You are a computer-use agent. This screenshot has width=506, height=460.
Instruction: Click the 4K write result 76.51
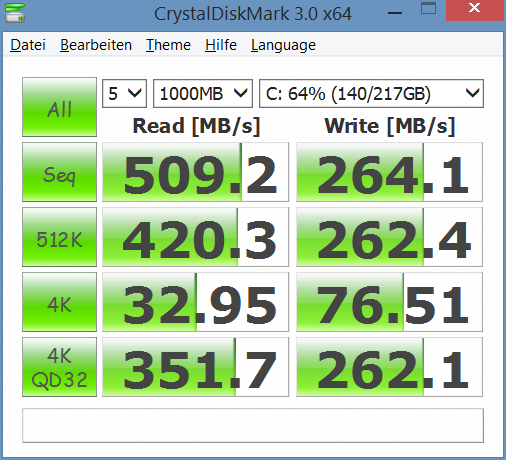pyautogui.click(x=389, y=302)
